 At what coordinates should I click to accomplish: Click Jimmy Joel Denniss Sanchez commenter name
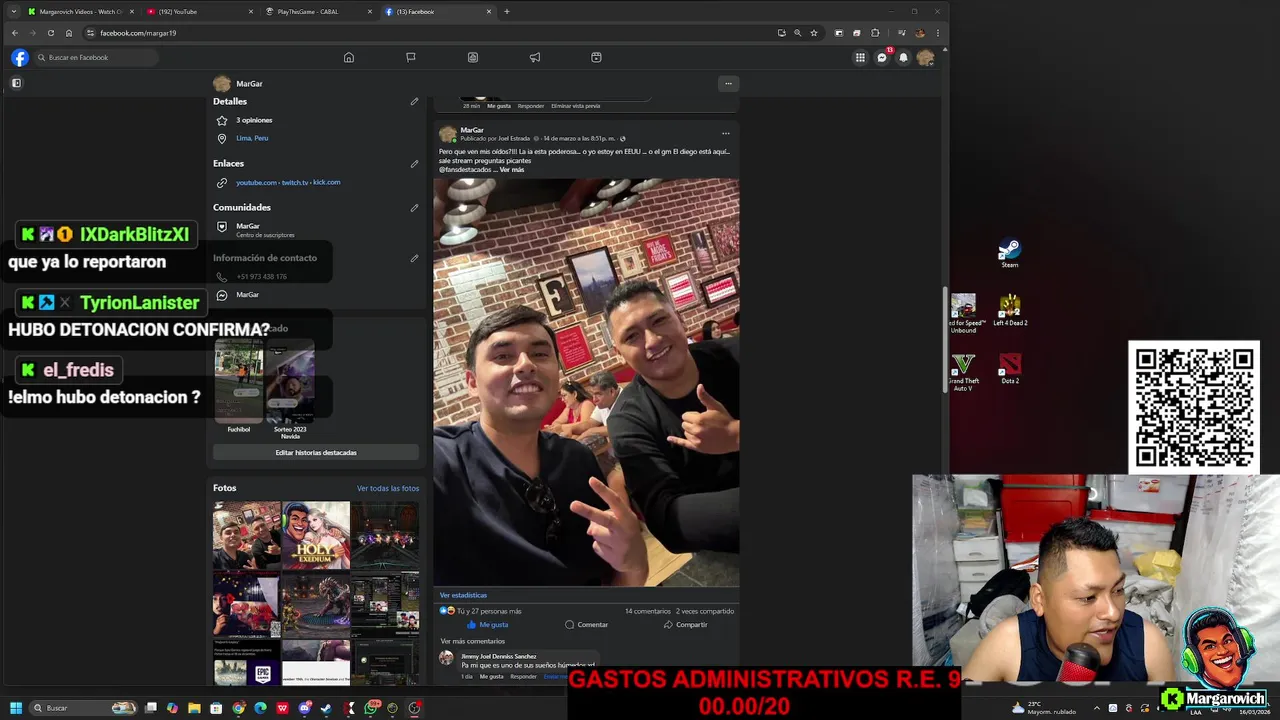[499, 656]
